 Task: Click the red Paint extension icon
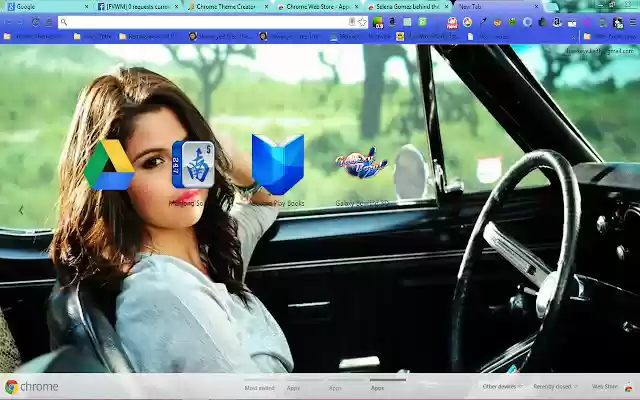[452, 22]
